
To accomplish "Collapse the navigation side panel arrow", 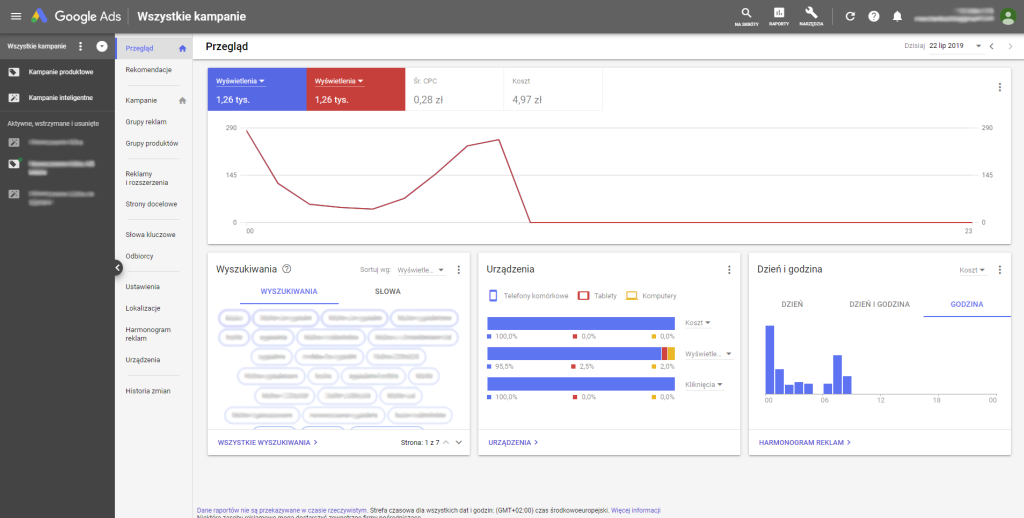I will pyautogui.click(x=117, y=267).
